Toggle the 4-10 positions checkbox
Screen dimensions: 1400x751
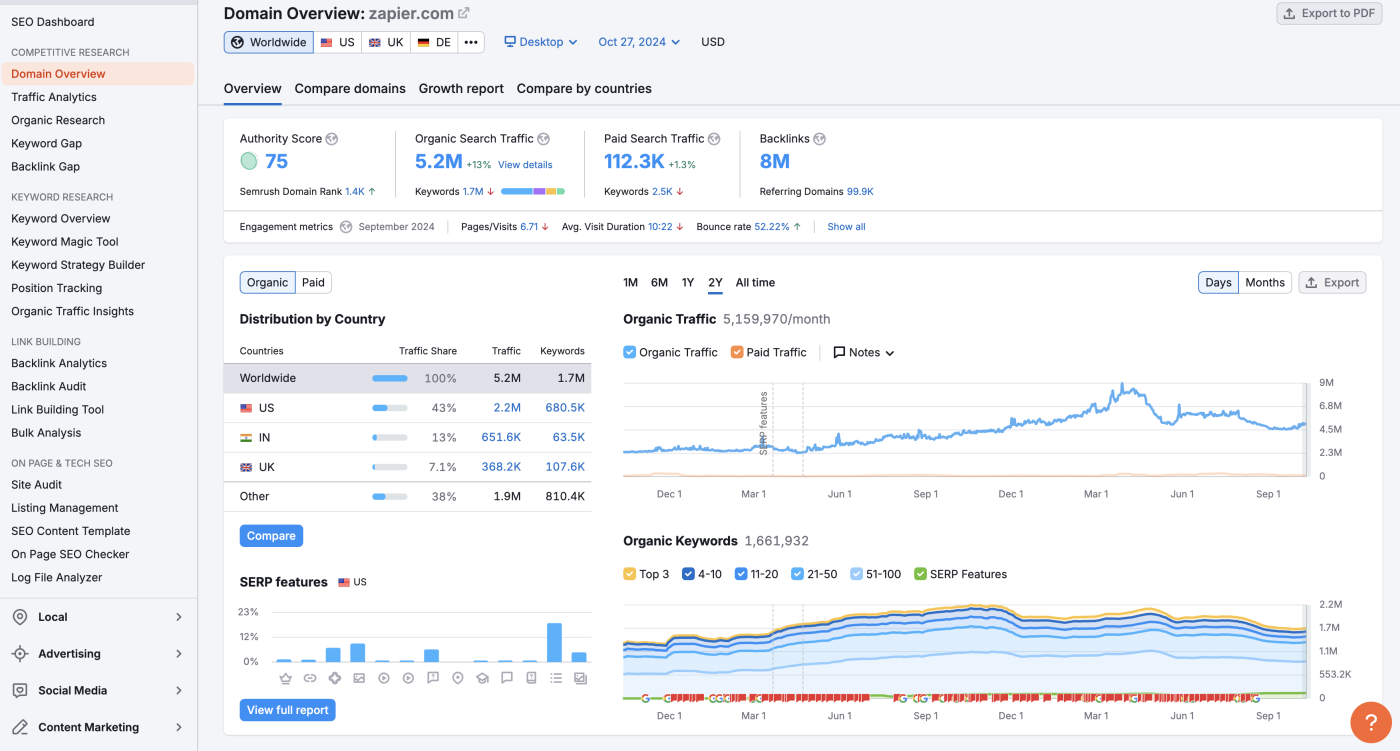point(688,574)
